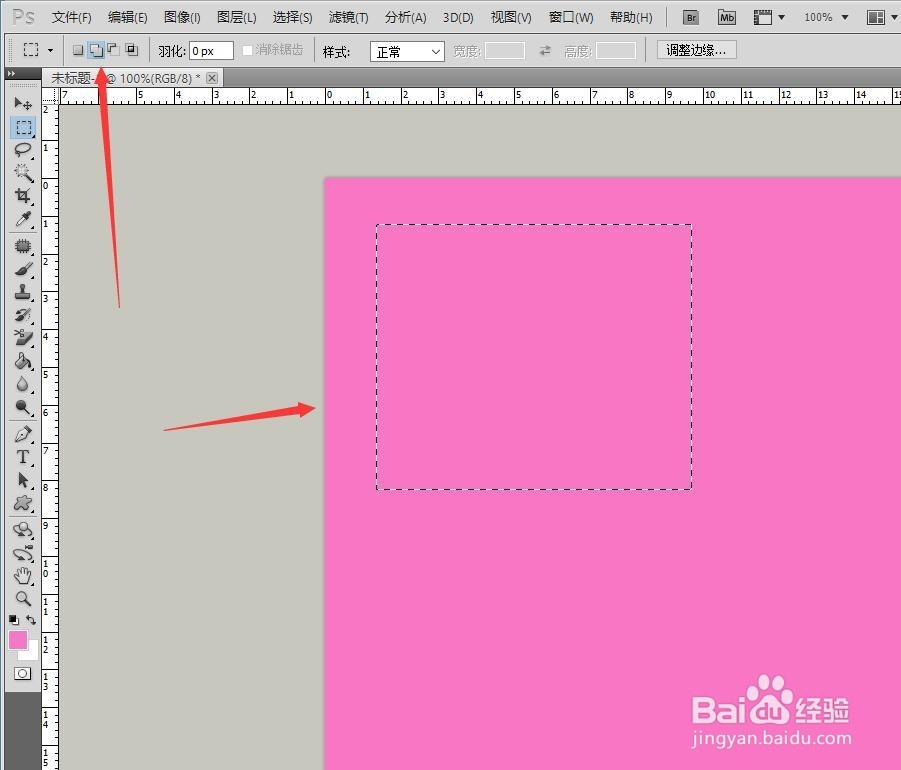This screenshot has width=901, height=770.
Task: Choose Intersect with selection mode
Action: coord(132,50)
